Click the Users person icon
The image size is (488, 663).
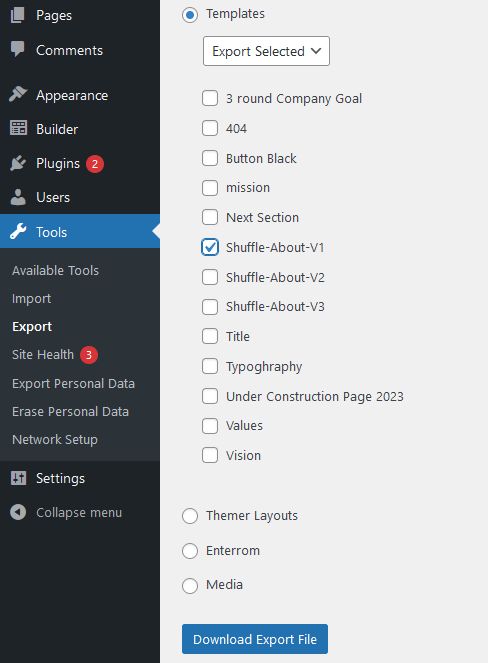tap(18, 197)
